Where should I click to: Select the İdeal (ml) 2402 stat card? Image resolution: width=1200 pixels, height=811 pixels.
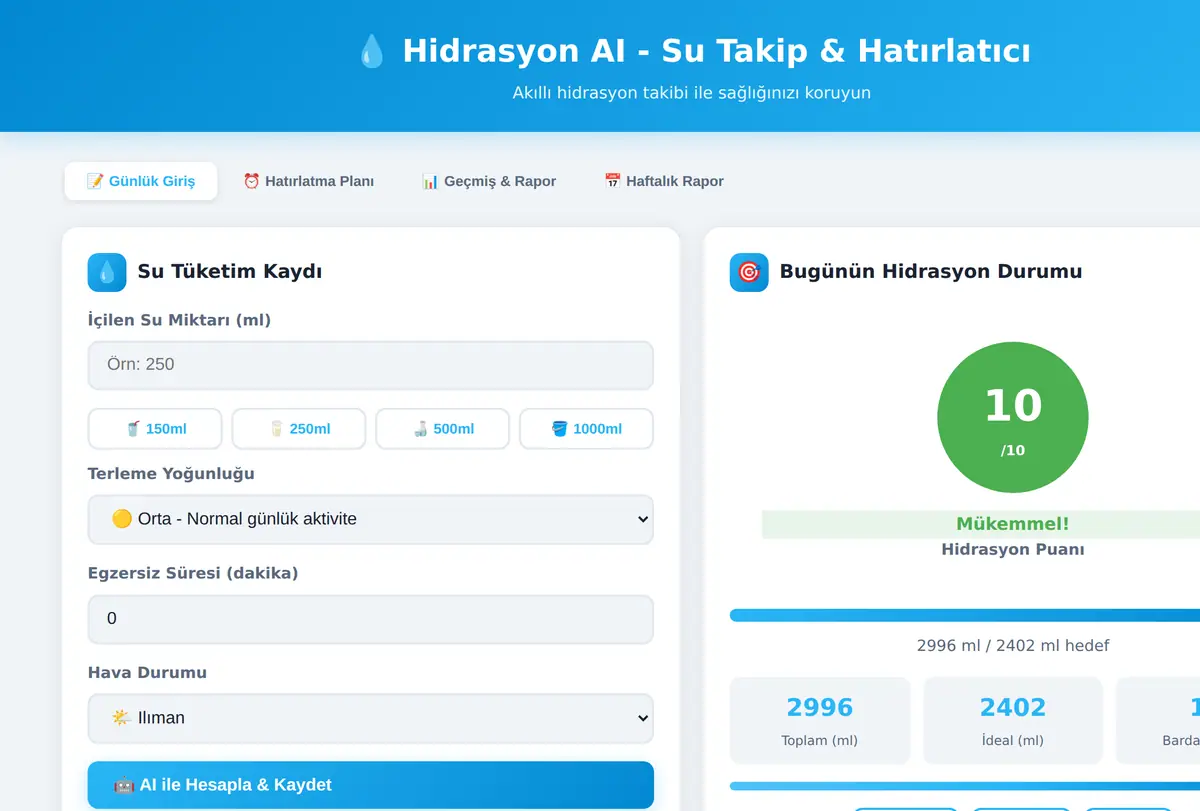click(x=1013, y=721)
